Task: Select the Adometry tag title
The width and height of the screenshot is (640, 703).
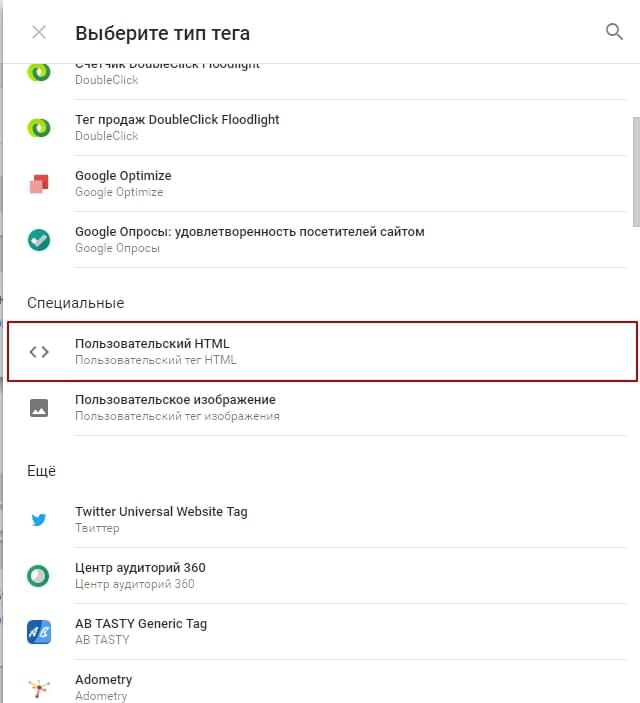Action: pos(104,680)
